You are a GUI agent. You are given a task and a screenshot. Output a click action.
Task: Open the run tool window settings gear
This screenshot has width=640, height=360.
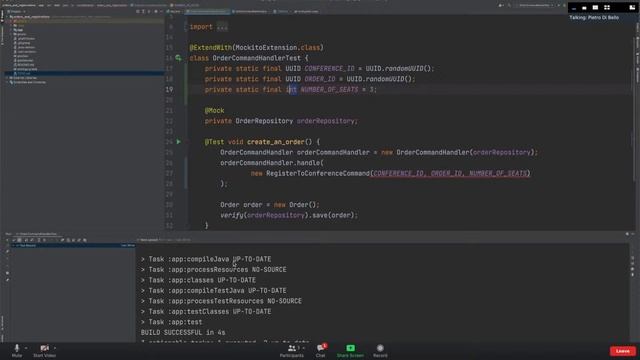(627, 234)
